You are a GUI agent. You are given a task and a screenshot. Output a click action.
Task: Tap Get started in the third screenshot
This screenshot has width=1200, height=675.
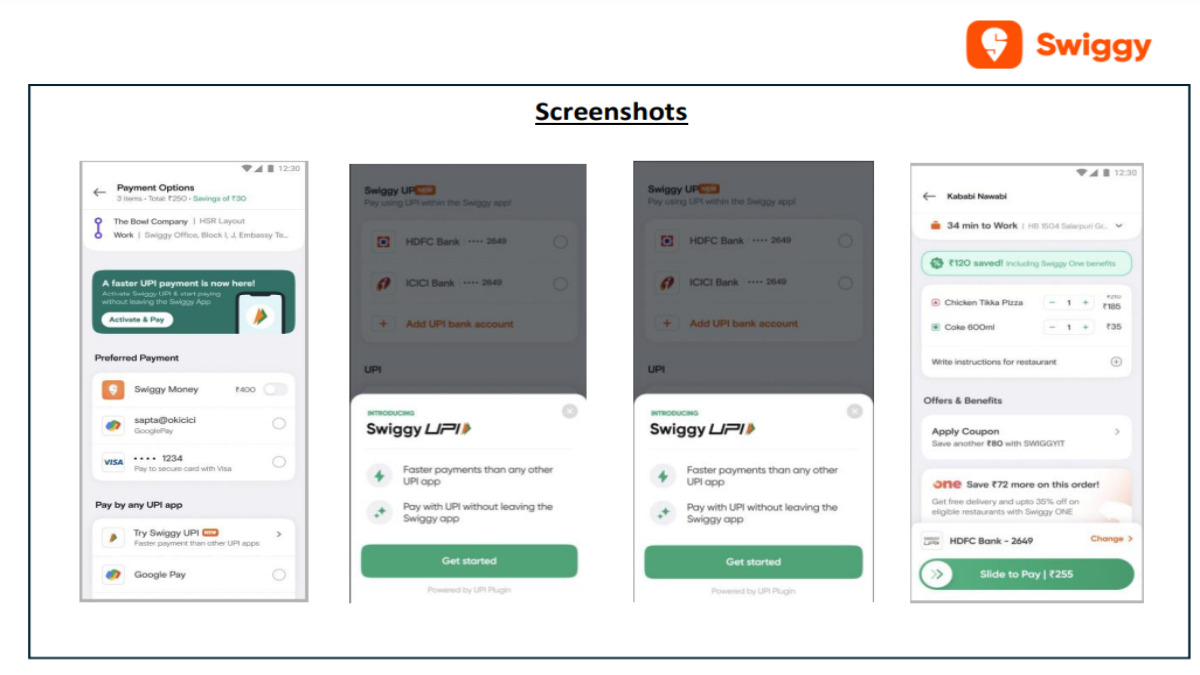[753, 562]
